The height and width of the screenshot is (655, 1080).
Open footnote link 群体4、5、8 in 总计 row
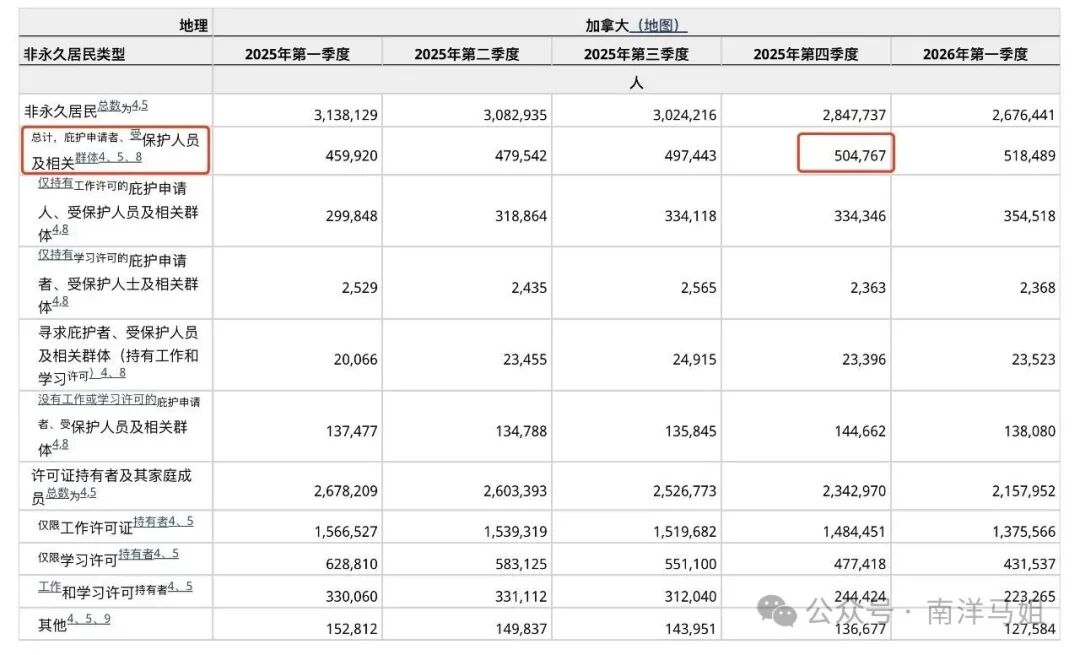pyautogui.click(x=108, y=157)
